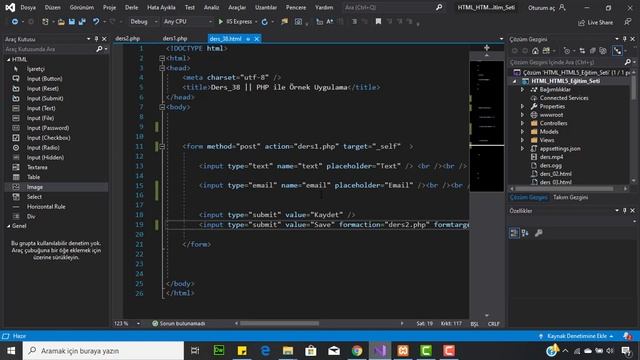Click the alphabetical sort icon in Özellikler
This screenshot has height=360, width=640.
[525, 233]
